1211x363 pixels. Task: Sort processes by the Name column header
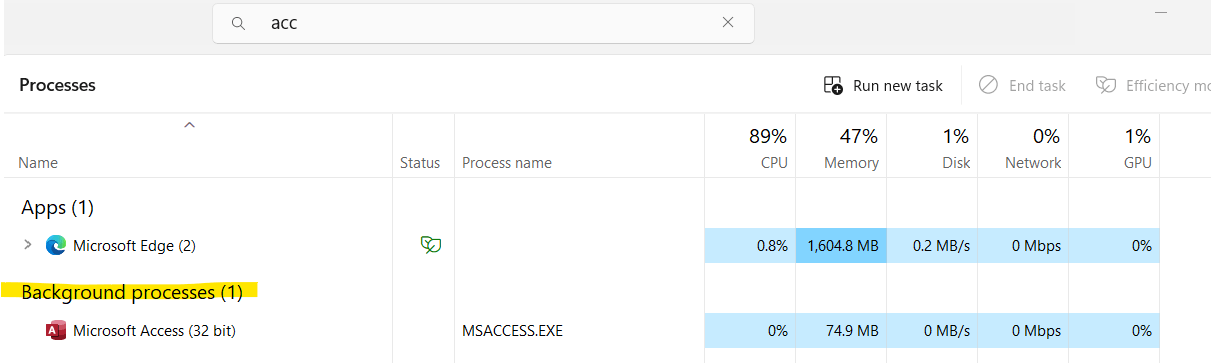pos(38,163)
